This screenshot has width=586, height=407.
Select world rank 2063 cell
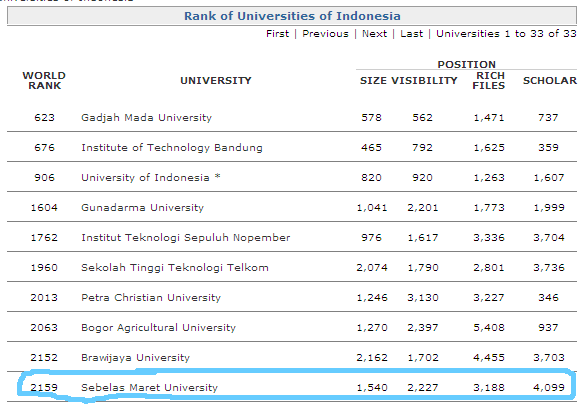tap(44, 328)
